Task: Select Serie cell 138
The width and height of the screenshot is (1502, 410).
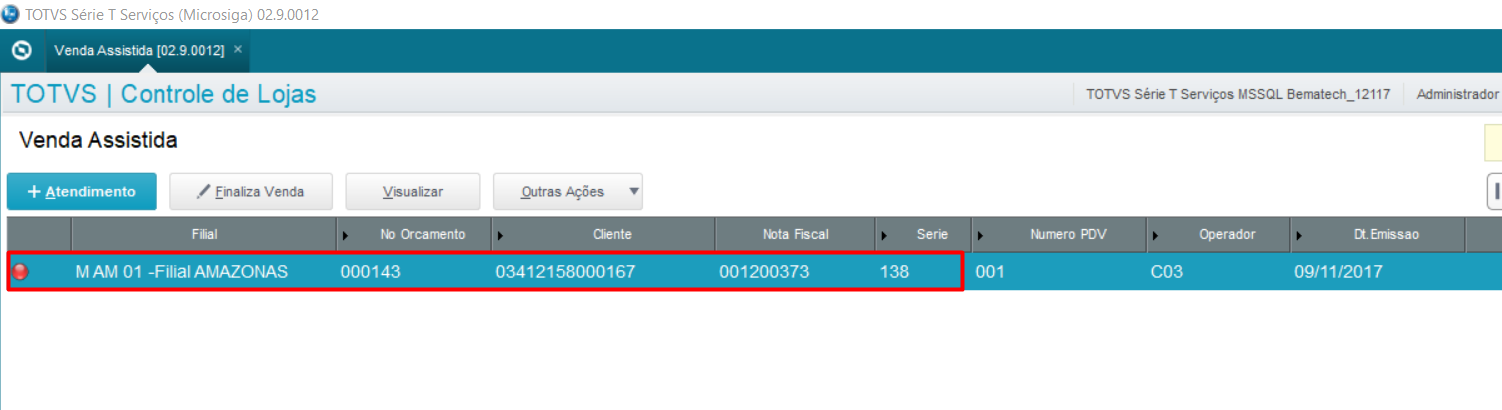Action: tap(923, 271)
